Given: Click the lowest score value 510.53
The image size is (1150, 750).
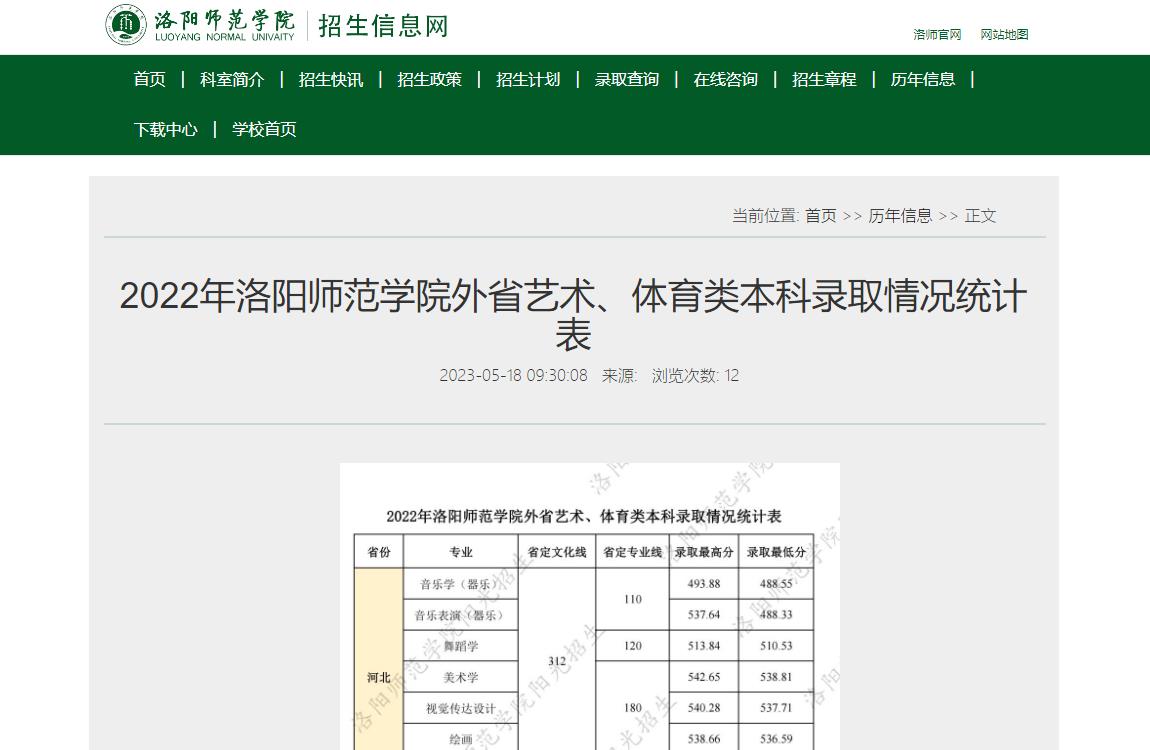Looking at the screenshot, I should (776, 646).
